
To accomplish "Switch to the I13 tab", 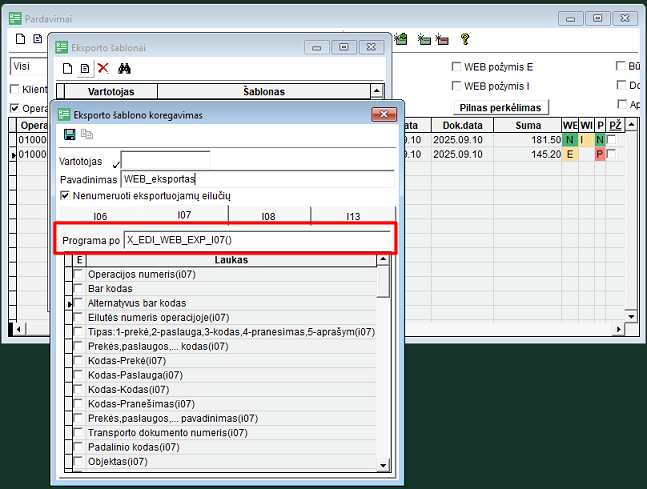I will (x=353, y=216).
